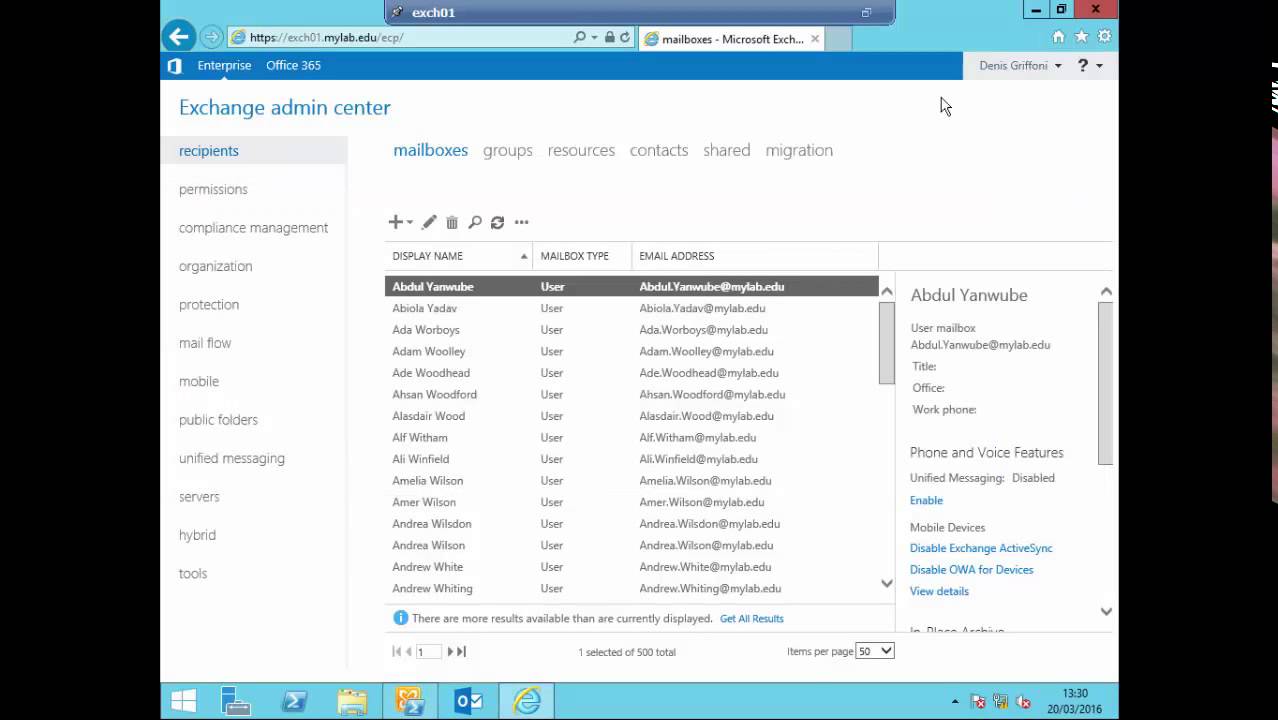Click the Office logo in the header
Screen dimensions: 1278x720
pos(175,66)
